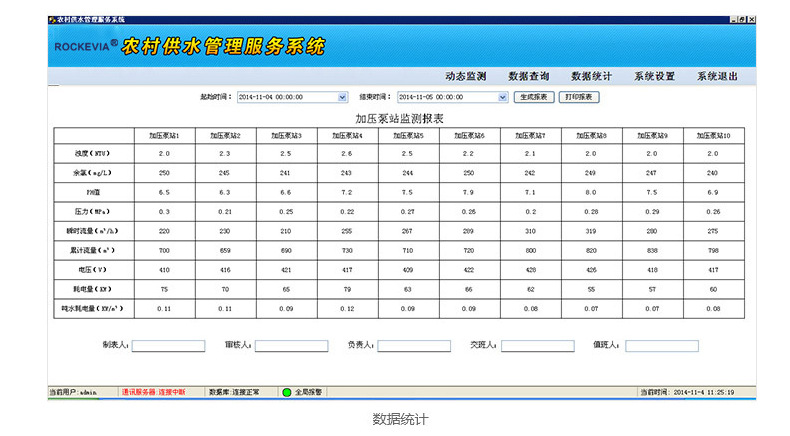Expand the 起始时间 date dropdown arrow
This screenshot has height=436, width=790.
point(342,97)
